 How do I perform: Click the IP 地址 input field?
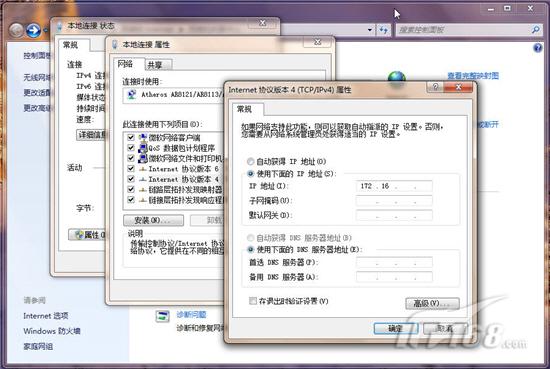click(394, 186)
